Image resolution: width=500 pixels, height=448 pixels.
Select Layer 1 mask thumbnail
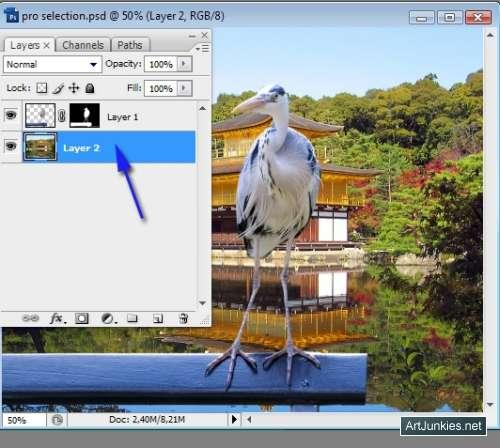coord(84,115)
